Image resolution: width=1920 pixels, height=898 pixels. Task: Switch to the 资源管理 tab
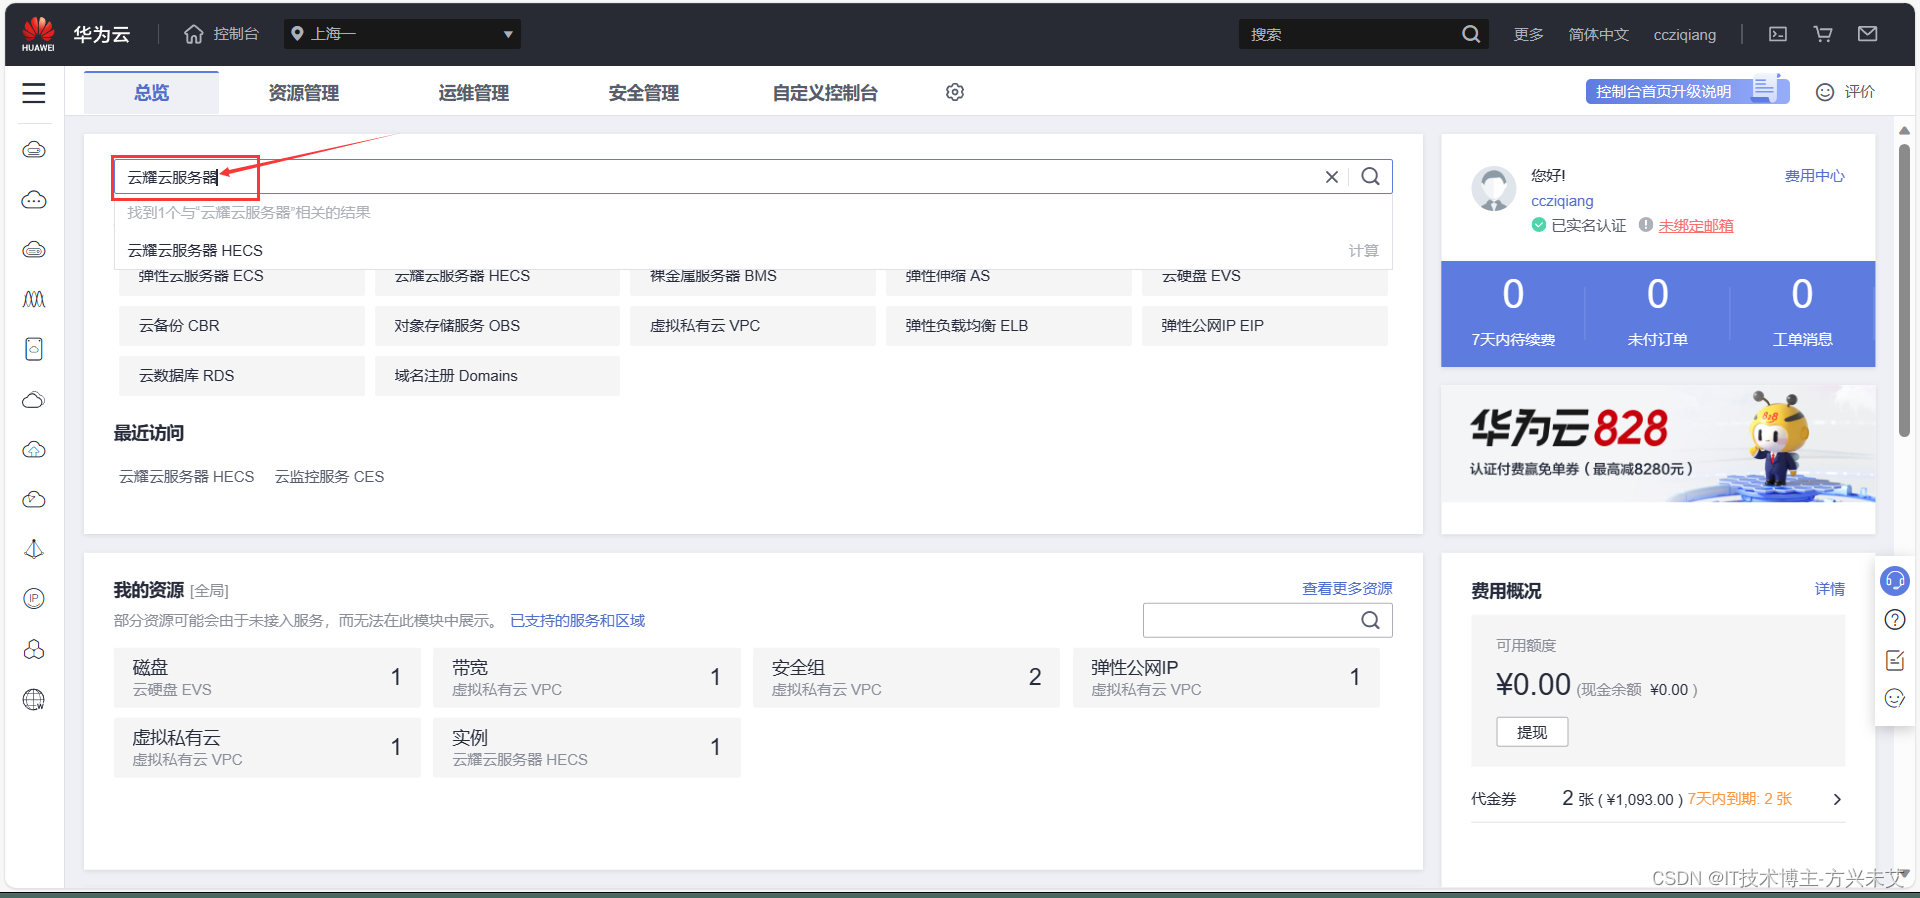click(303, 93)
